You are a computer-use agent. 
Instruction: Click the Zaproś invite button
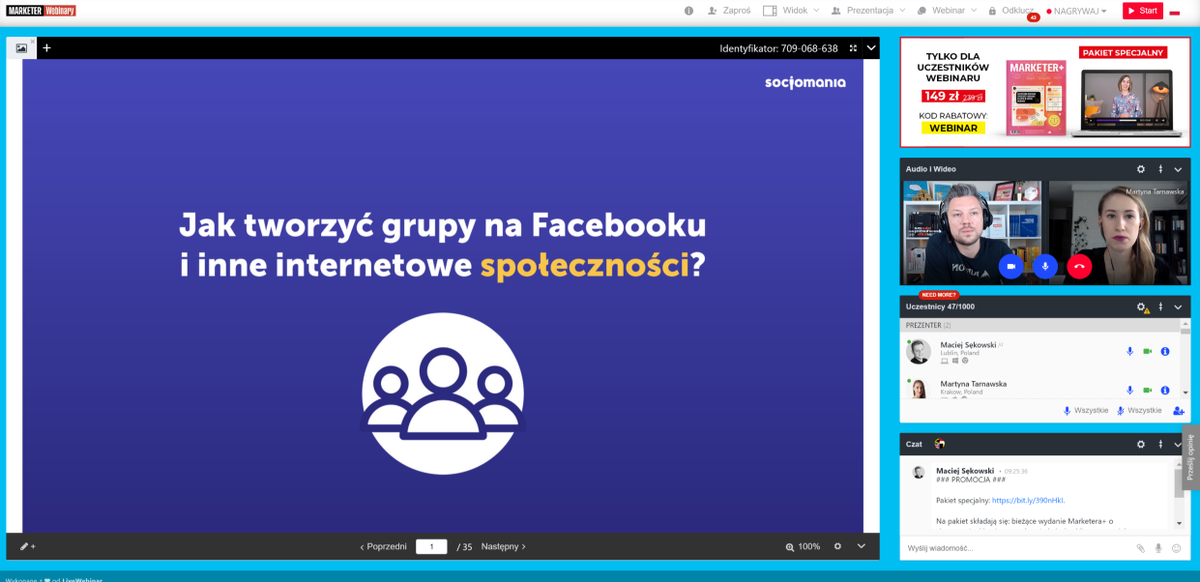pos(728,11)
